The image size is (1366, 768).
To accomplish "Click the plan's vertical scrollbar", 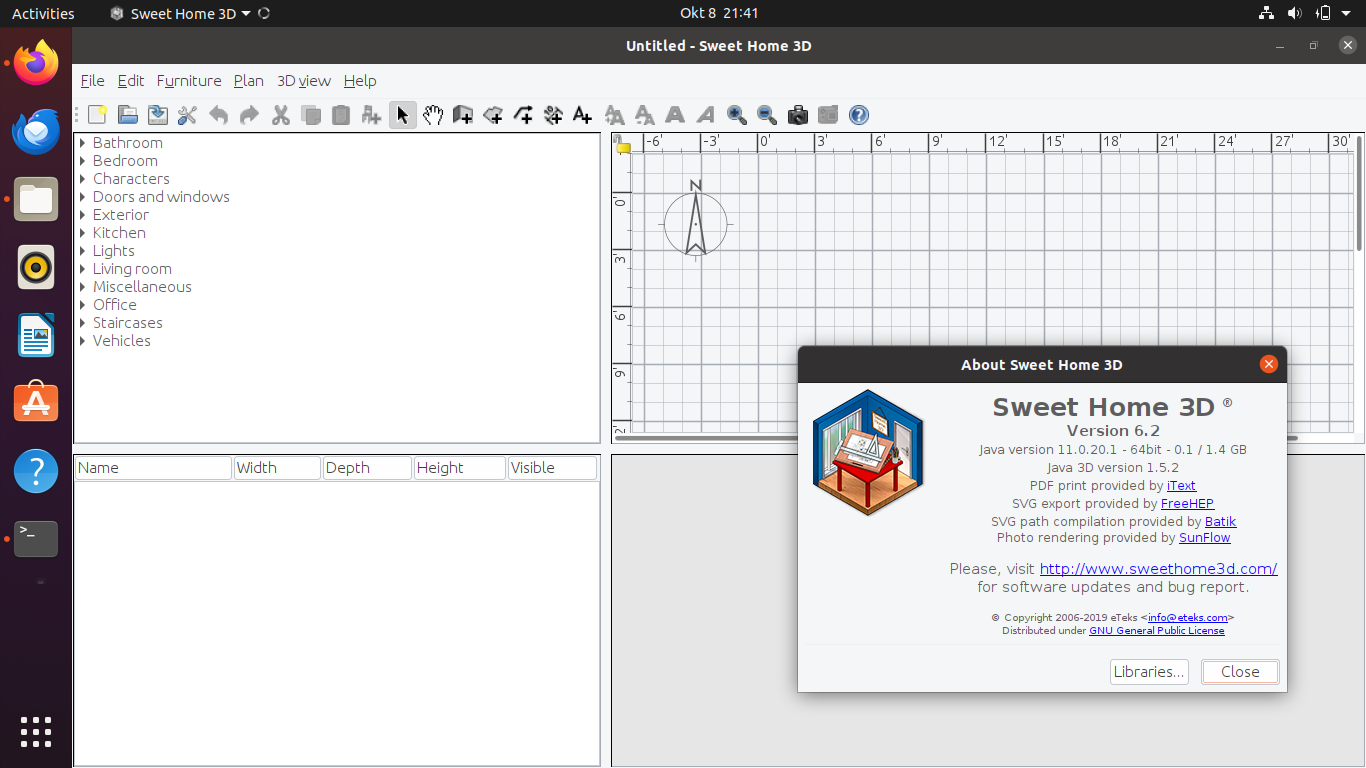I will pos(1359,193).
